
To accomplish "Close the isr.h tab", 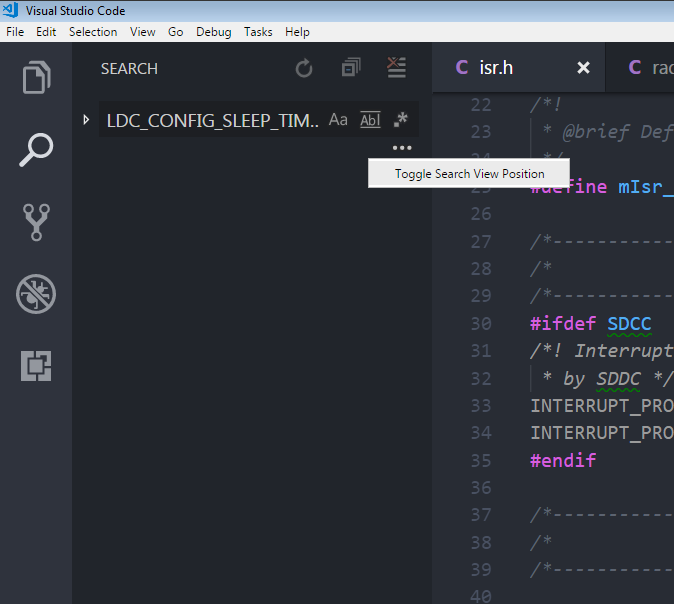I will tap(584, 68).
